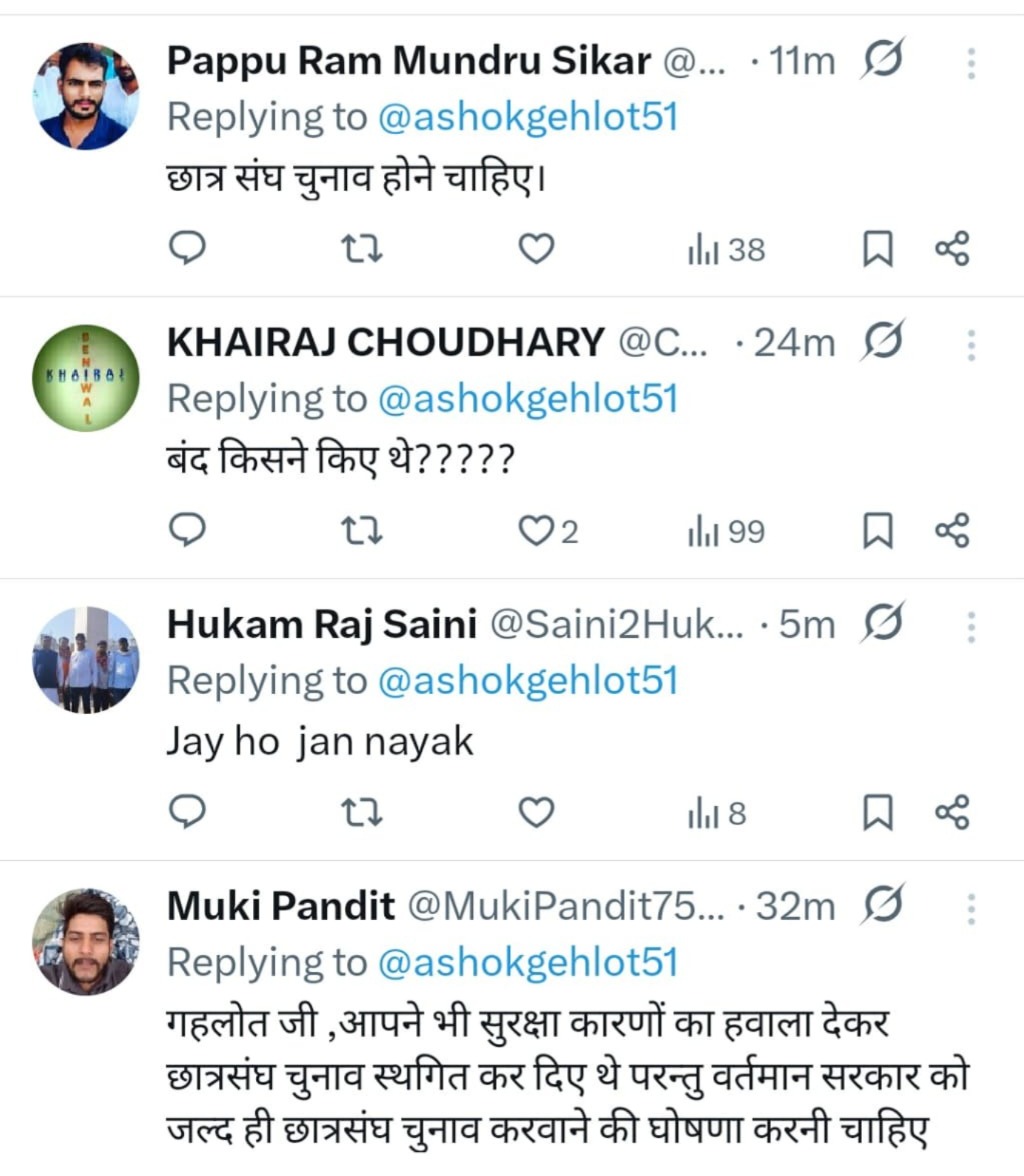Open @ashokgehlot51 link in Muki Pandit's reply
The height and width of the screenshot is (1176, 1024).
(528, 963)
